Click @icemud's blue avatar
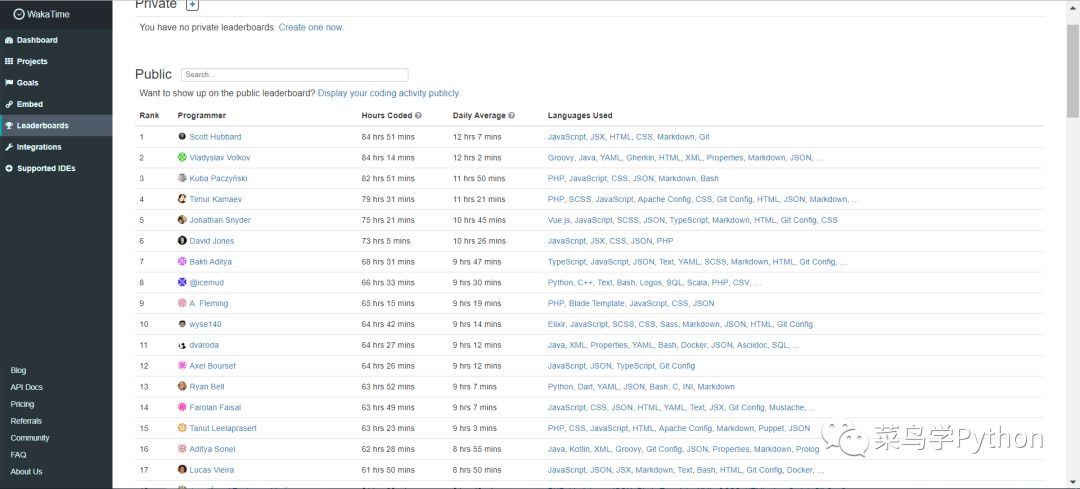Image resolution: width=1080 pixels, height=489 pixels. pyautogui.click(x=182, y=282)
